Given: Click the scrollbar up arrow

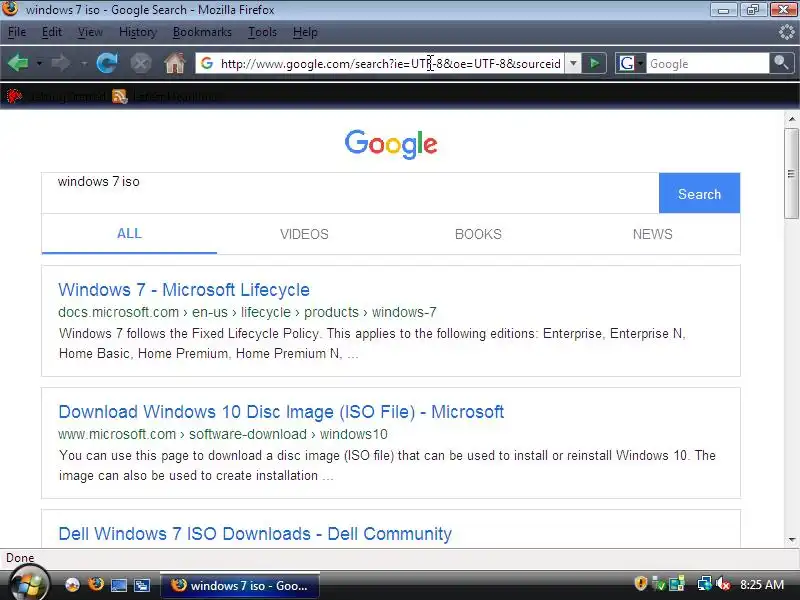Looking at the screenshot, I should click(x=792, y=119).
